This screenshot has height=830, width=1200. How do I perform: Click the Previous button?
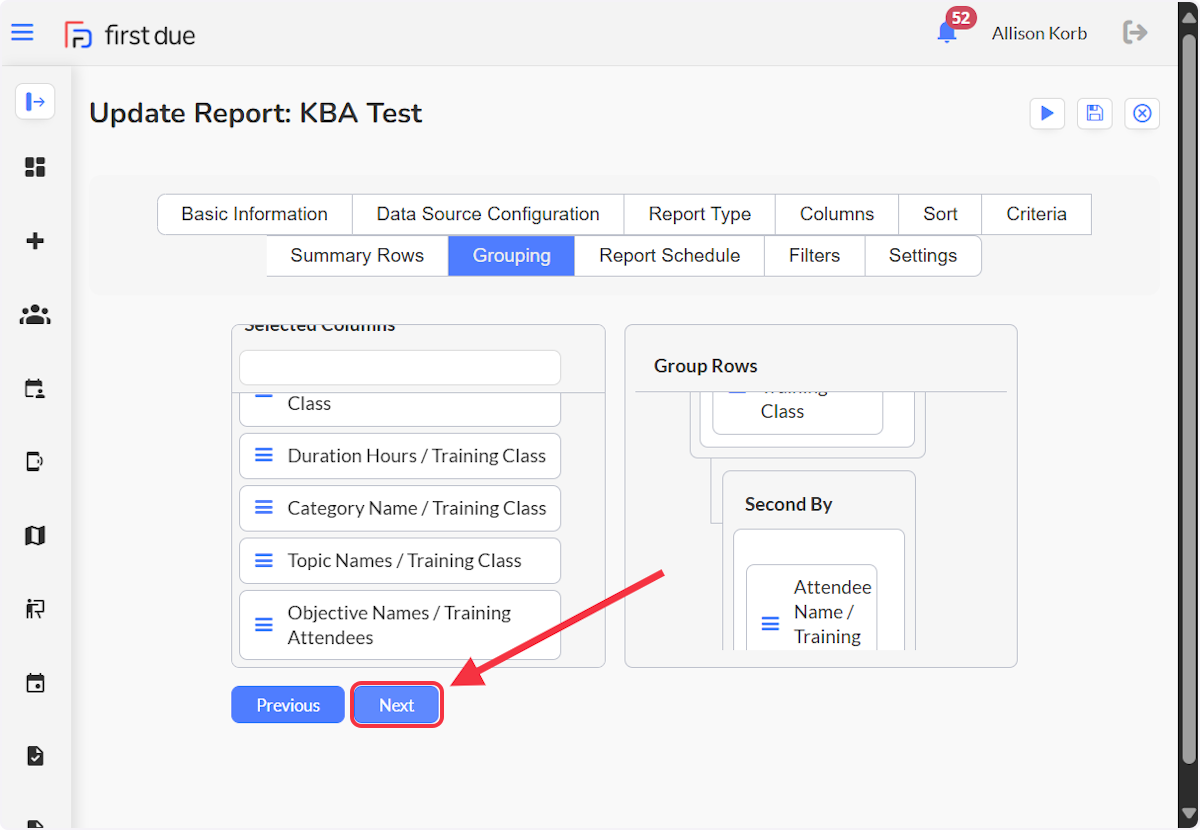pos(288,705)
